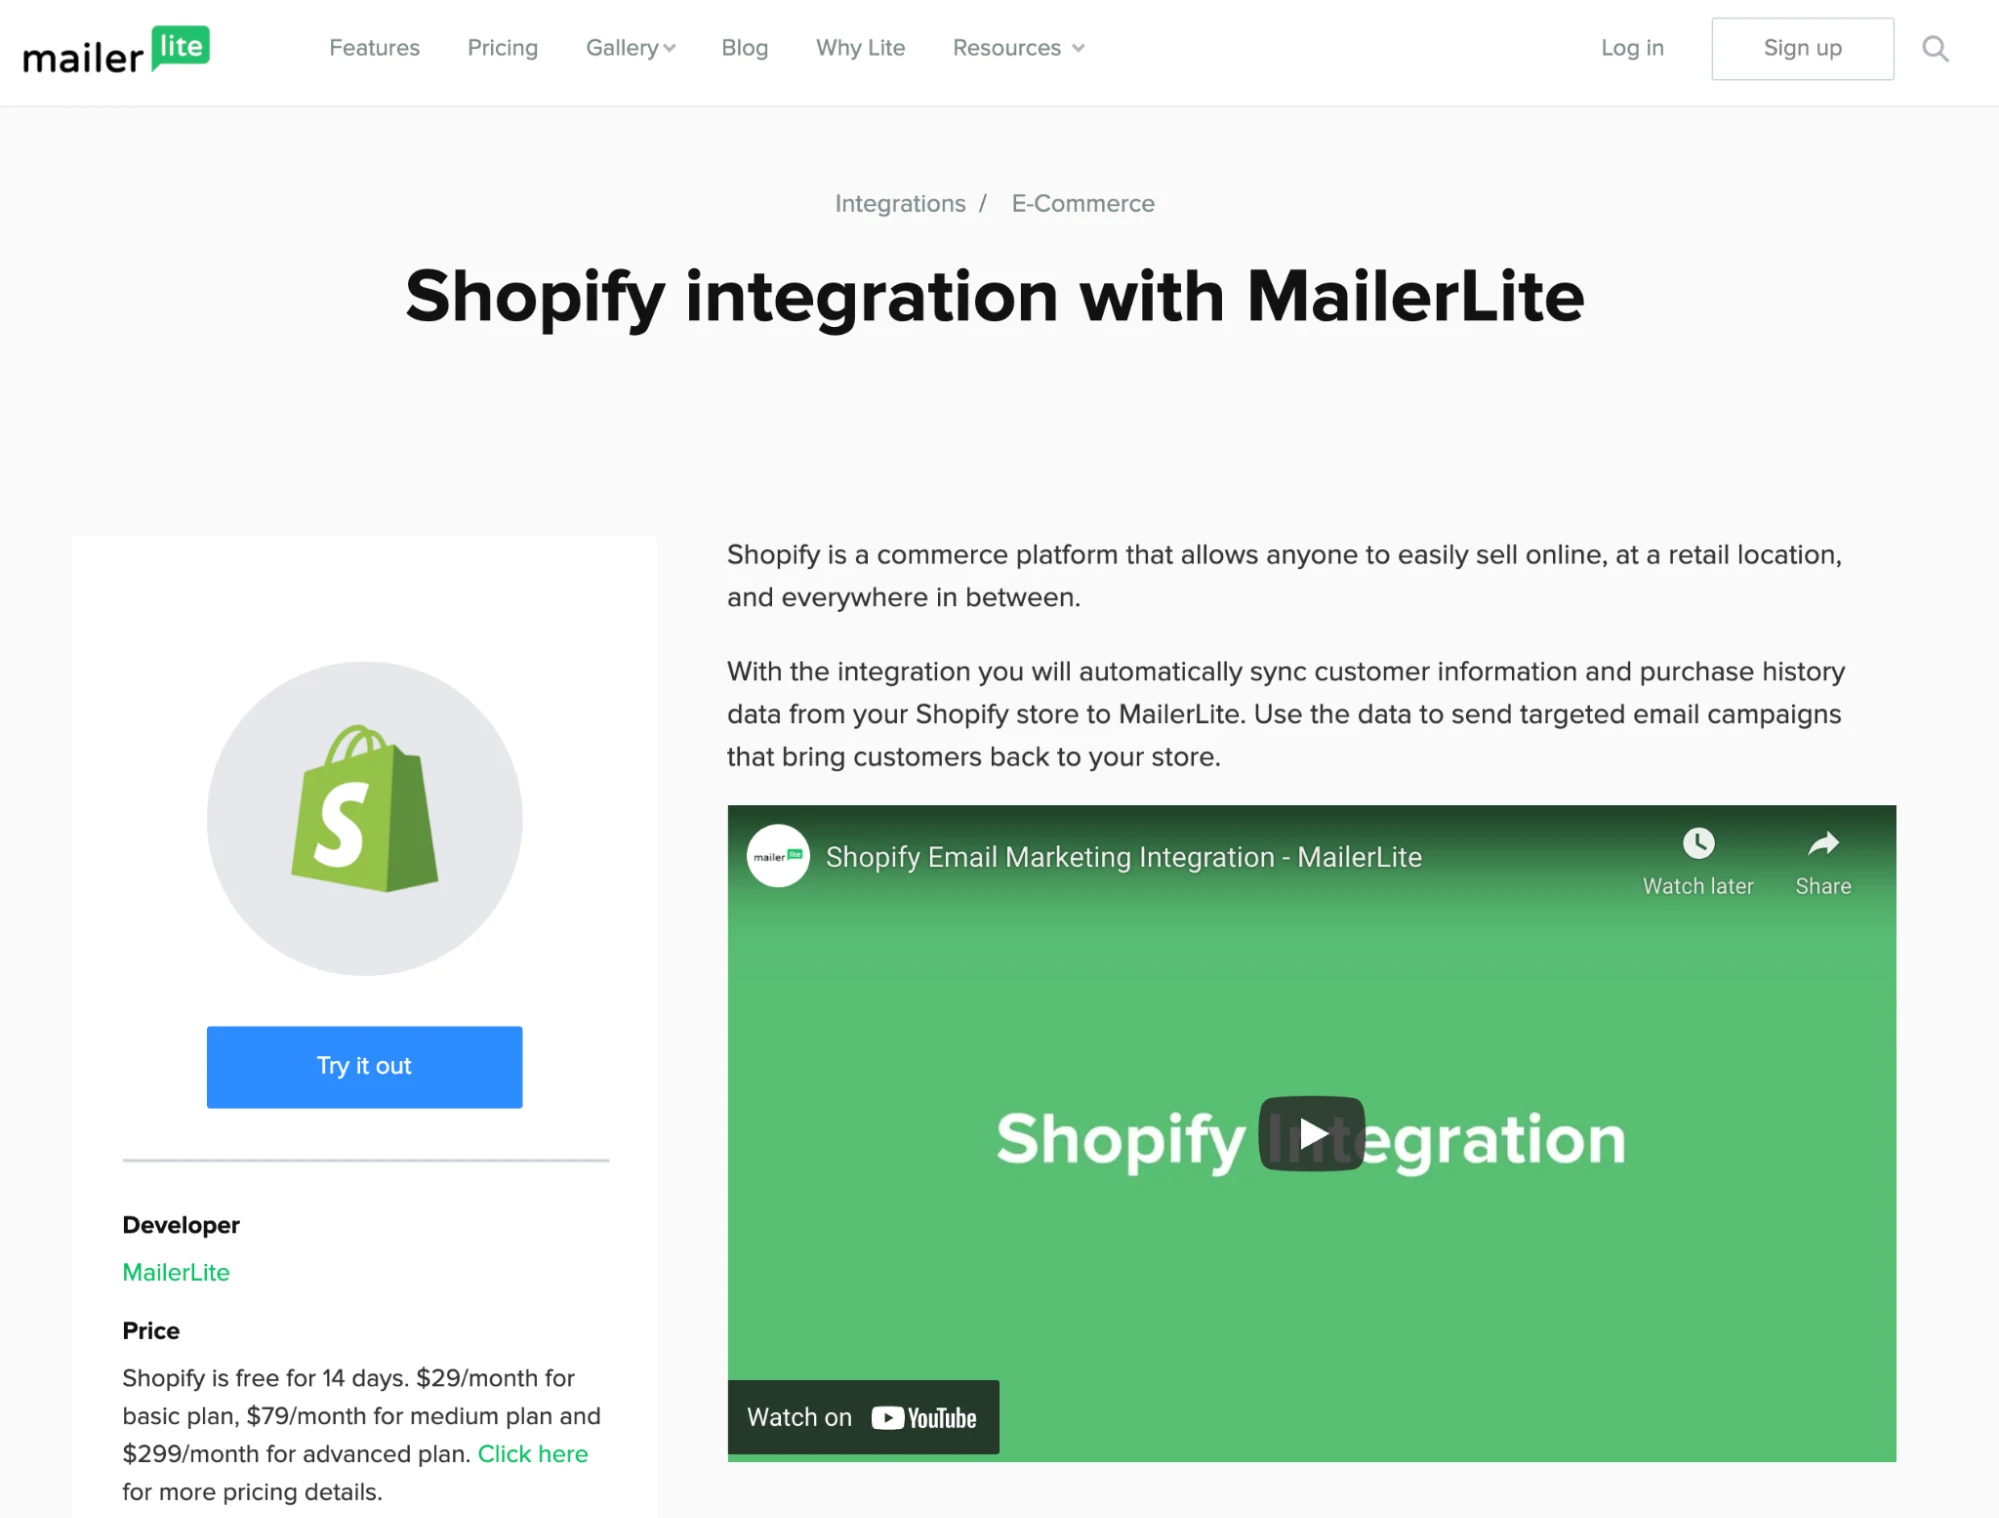Expand the Resources dropdown menu
The height and width of the screenshot is (1518, 1999).
(1019, 48)
